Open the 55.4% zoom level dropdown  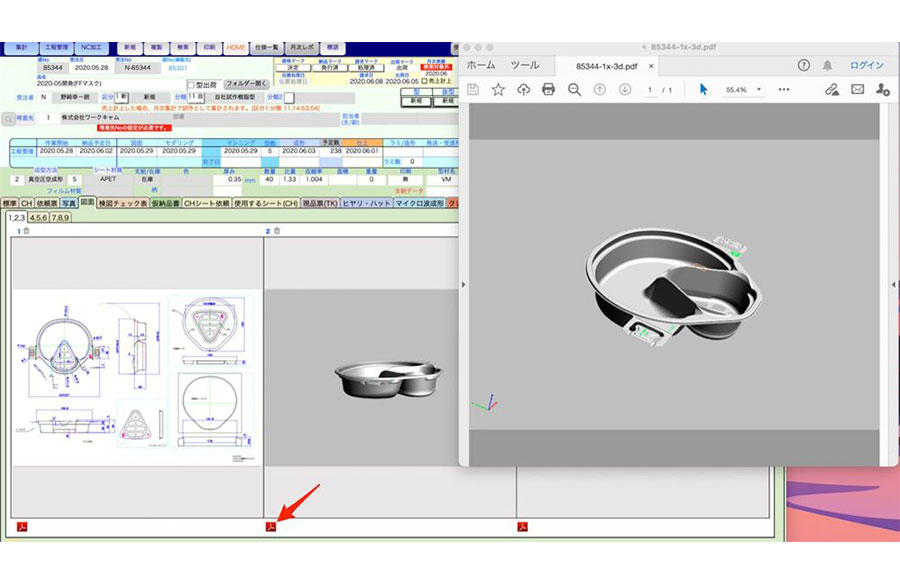(x=758, y=89)
